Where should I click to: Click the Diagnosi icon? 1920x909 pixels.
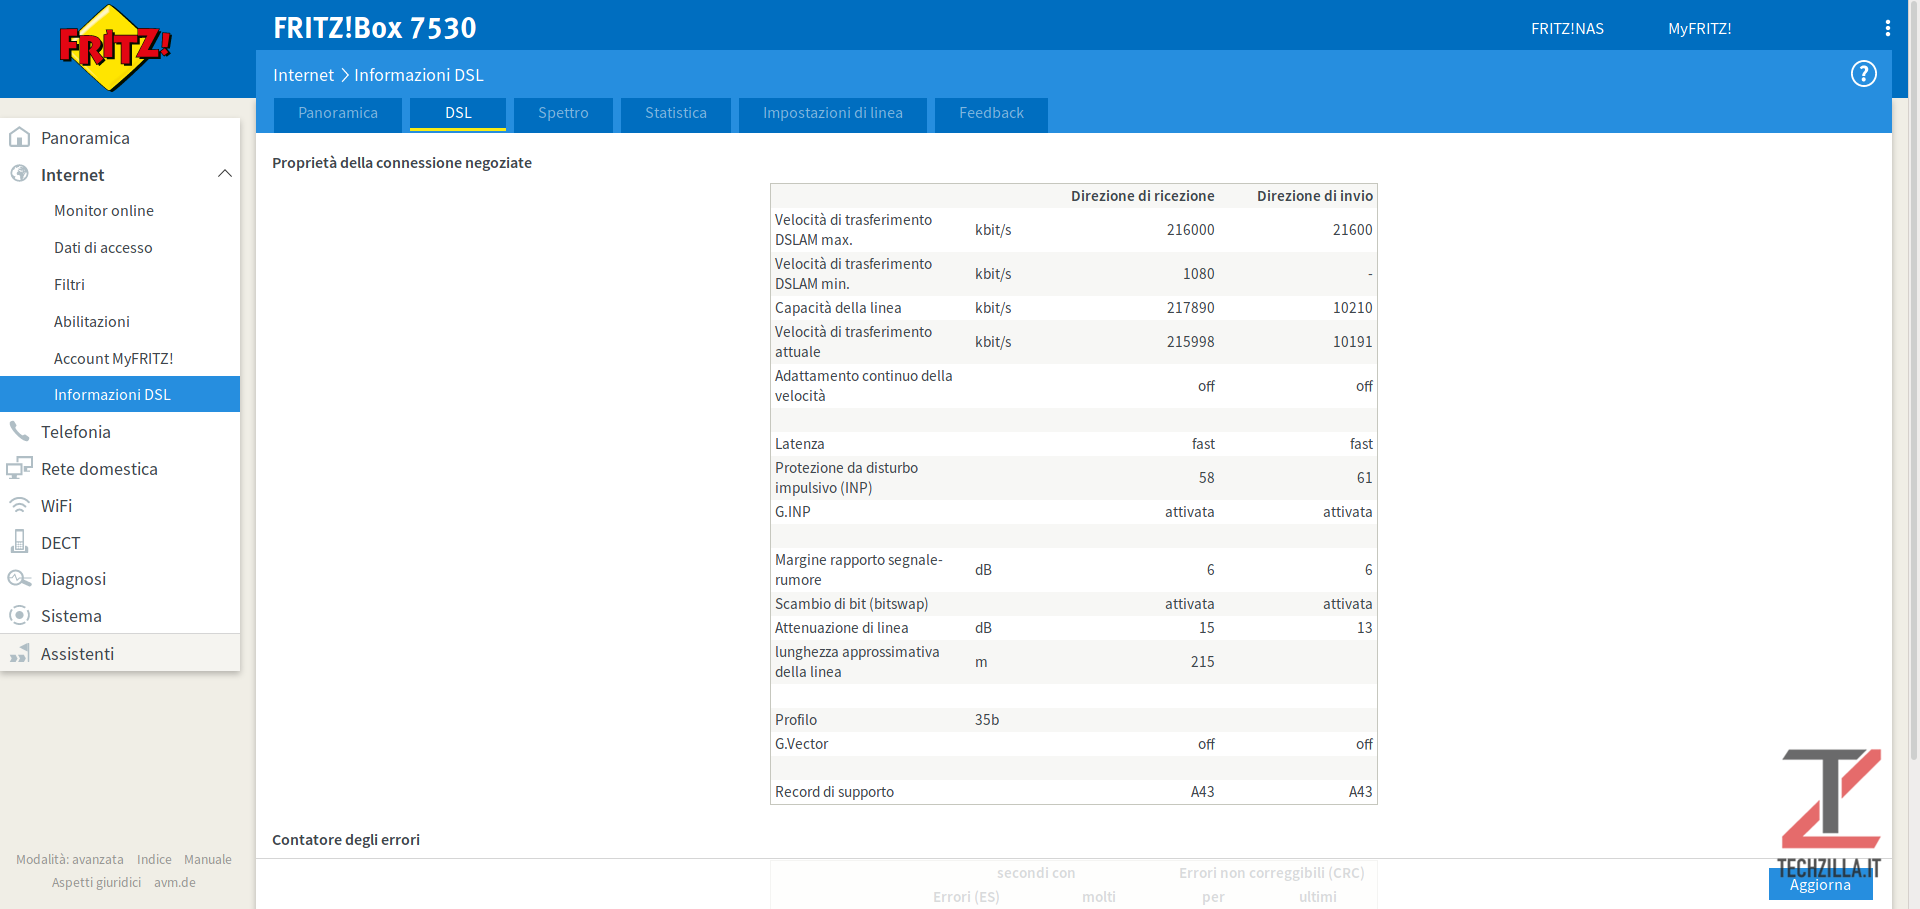tap(19, 579)
